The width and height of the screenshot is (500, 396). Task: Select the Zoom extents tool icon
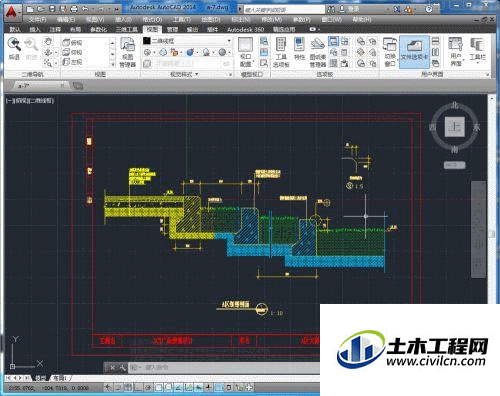pyautogui.click(x=48, y=63)
